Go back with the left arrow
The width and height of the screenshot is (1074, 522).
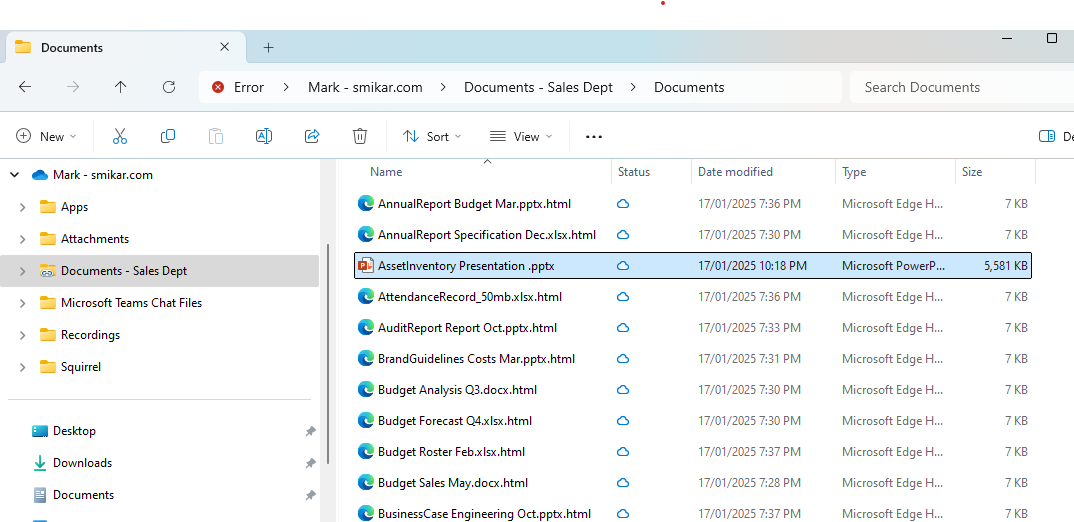point(25,87)
